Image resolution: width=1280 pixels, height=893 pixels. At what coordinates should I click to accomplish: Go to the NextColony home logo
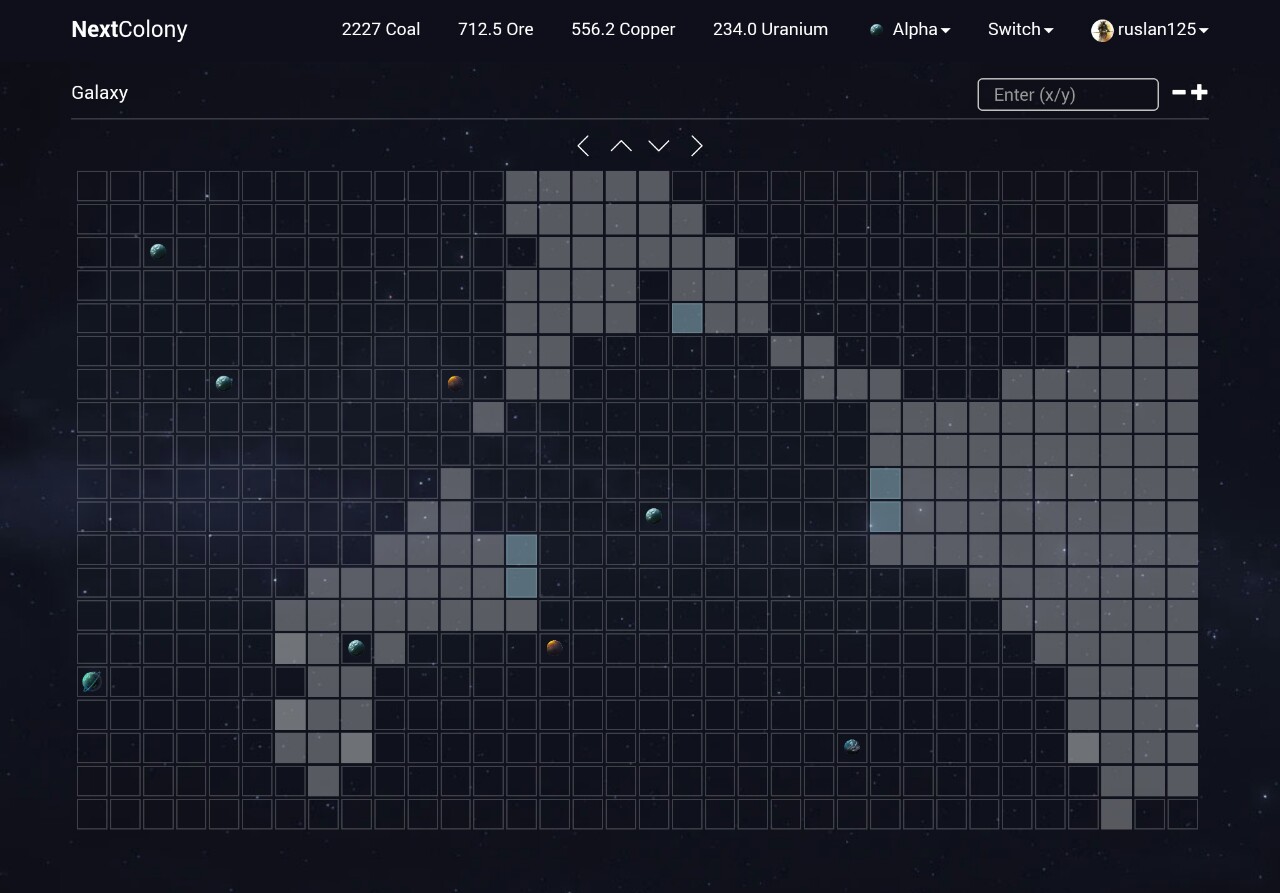129,30
